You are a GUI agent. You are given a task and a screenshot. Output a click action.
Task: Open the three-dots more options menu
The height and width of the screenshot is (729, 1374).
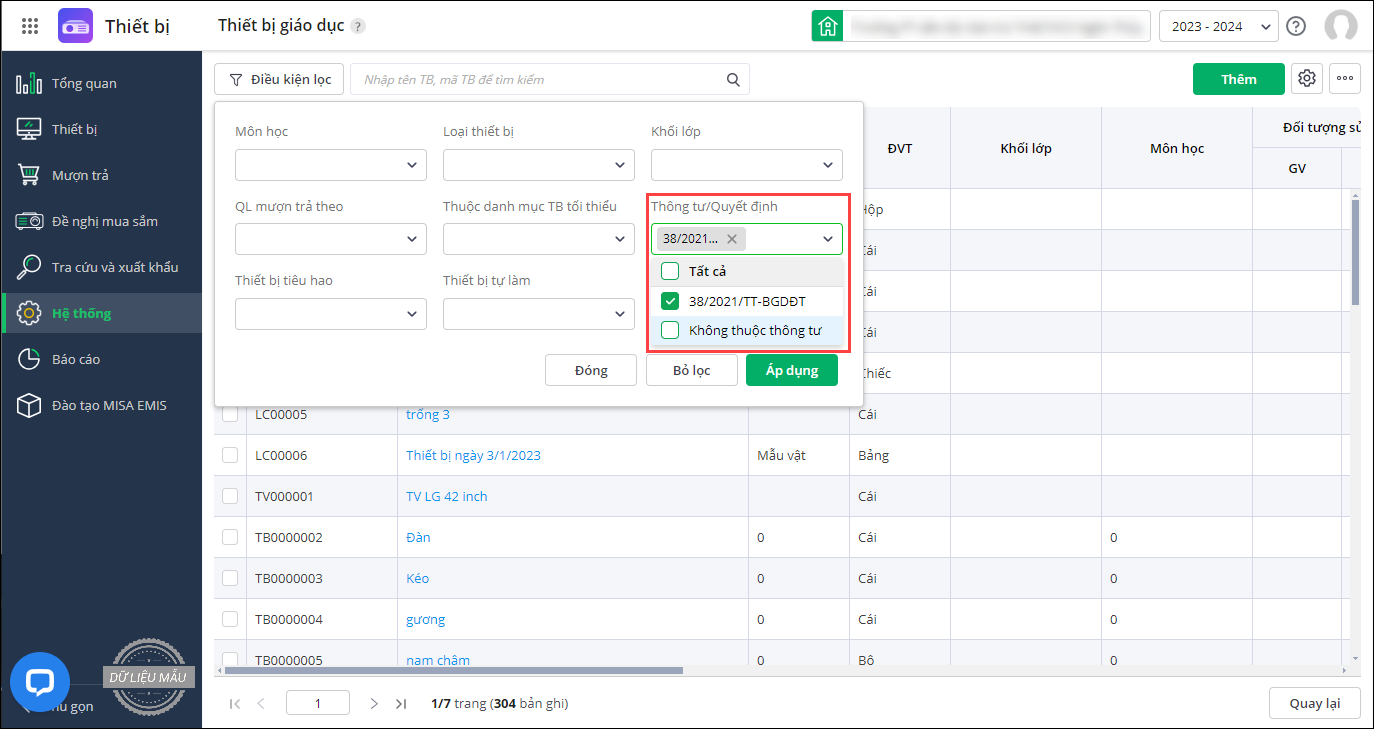[1345, 79]
